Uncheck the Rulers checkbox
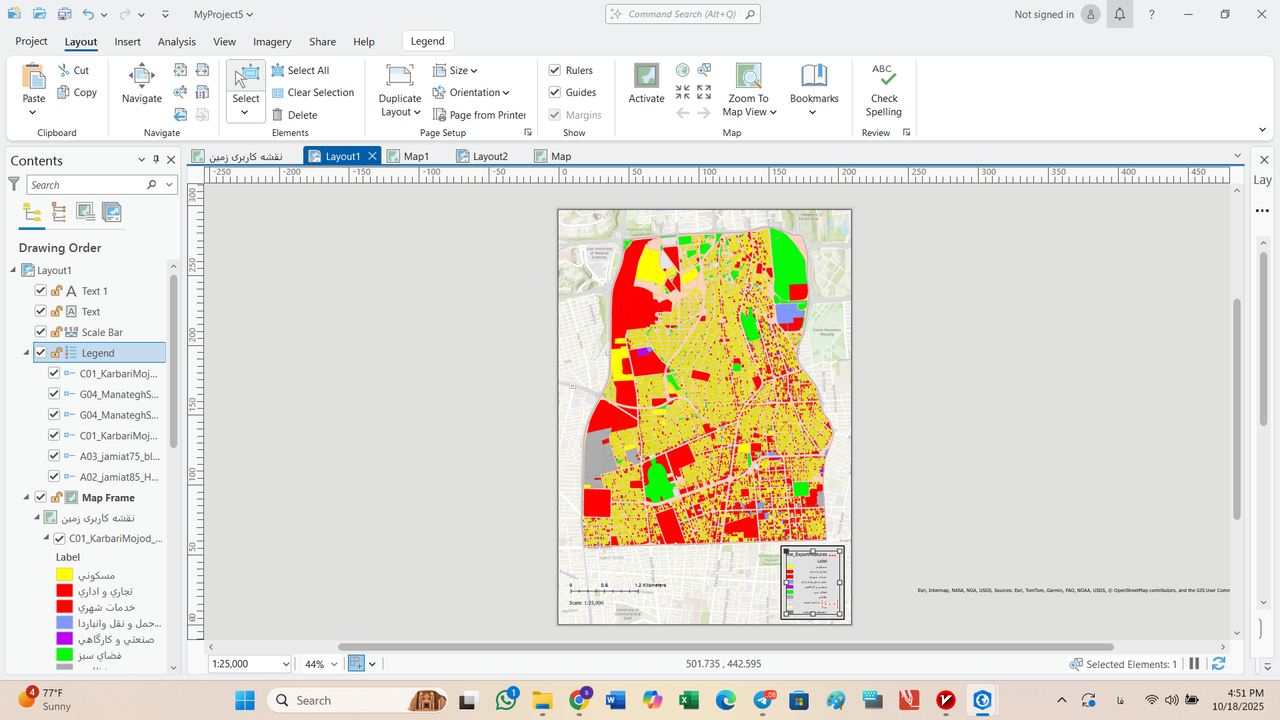 click(555, 70)
